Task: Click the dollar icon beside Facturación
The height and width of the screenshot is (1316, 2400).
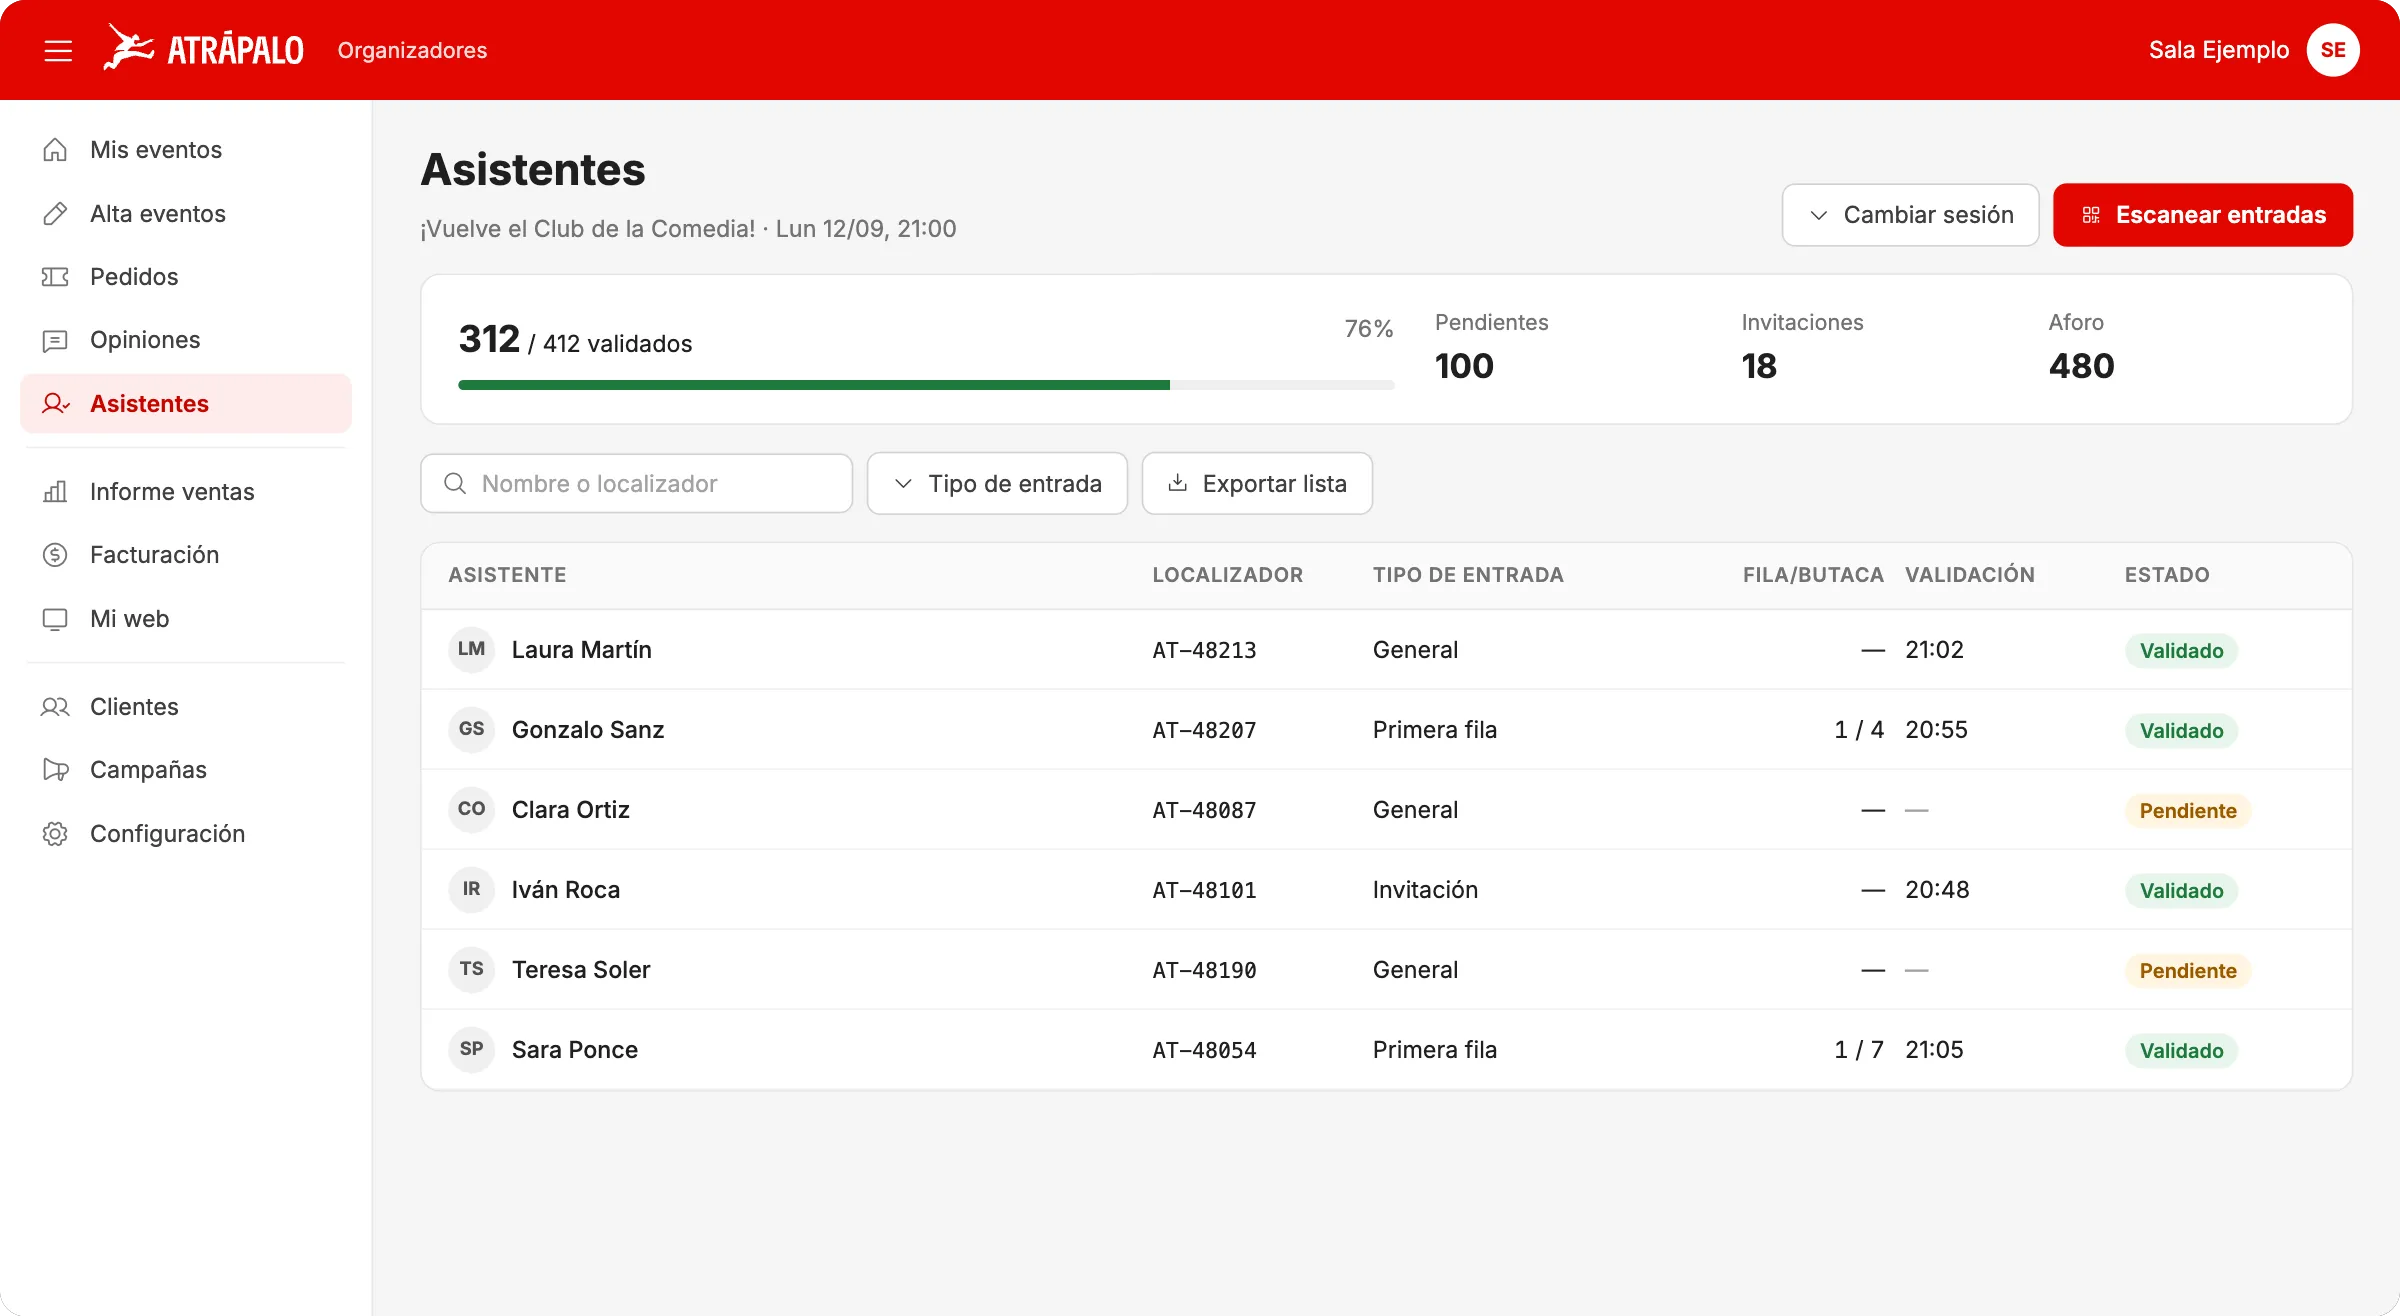Action: [55, 555]
